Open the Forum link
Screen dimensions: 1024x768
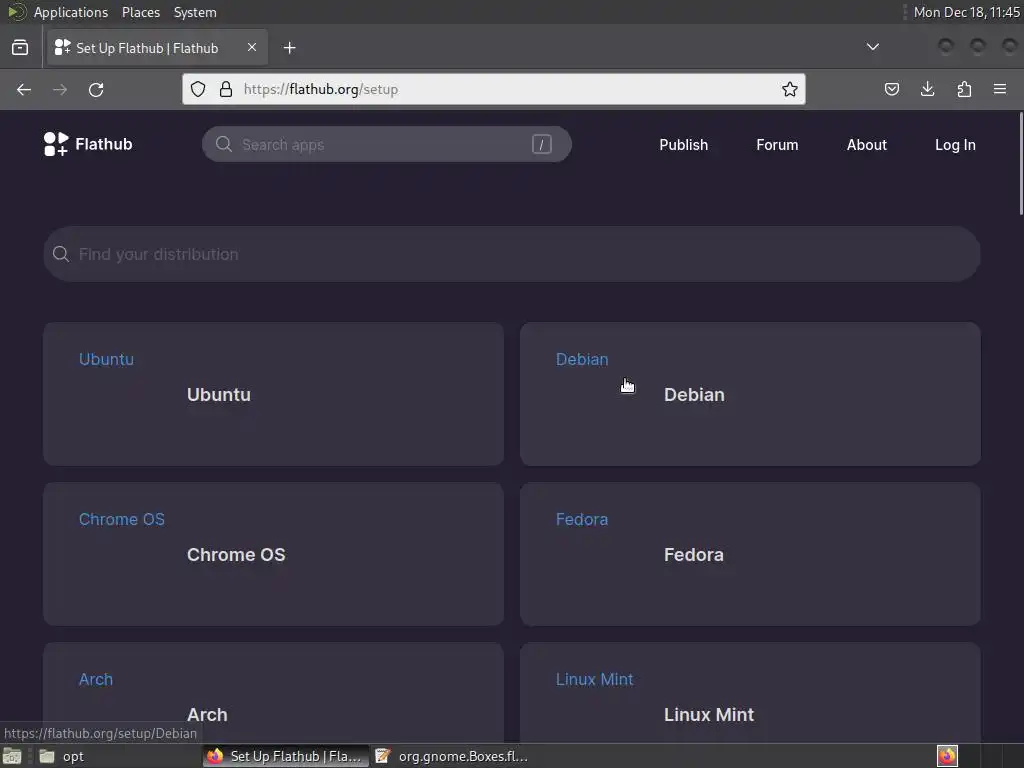tap(777, 145)
